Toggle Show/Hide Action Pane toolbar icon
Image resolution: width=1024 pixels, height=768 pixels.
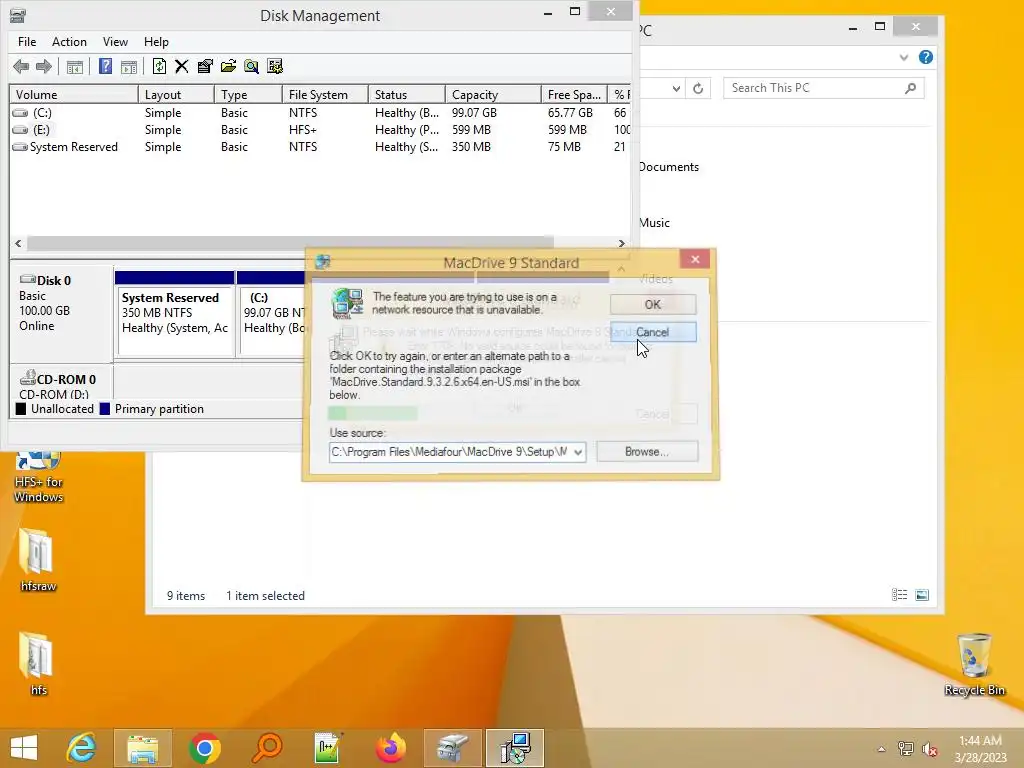pyautogui.click(x=129, y=66)
